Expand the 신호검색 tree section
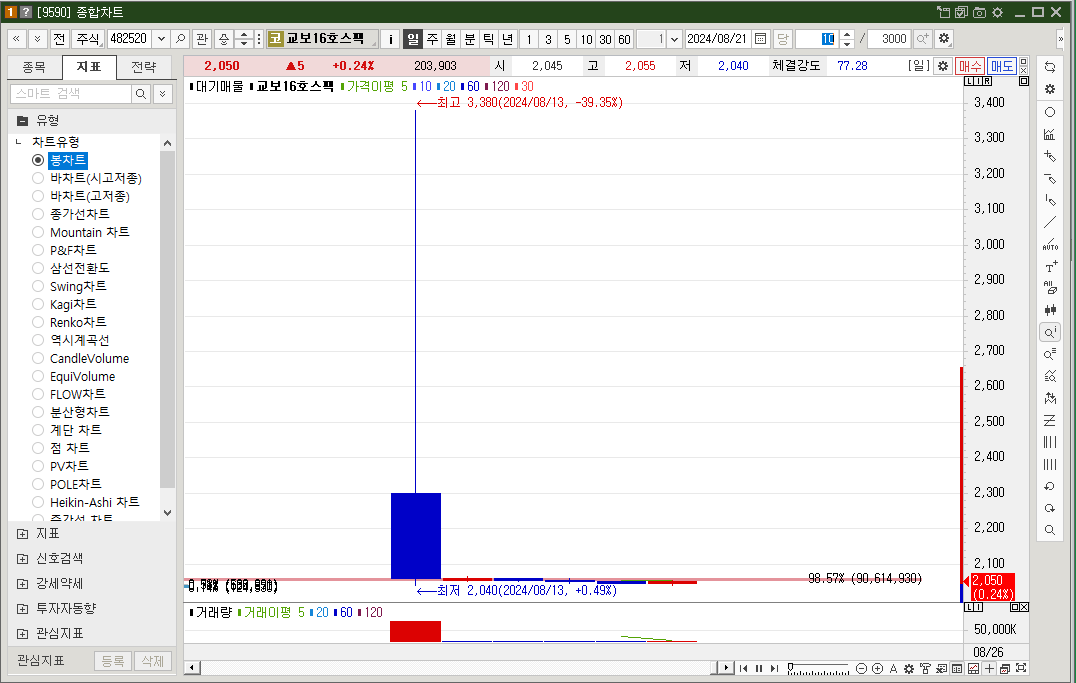The image size is (1076, 683). click(x=23, y=559)
